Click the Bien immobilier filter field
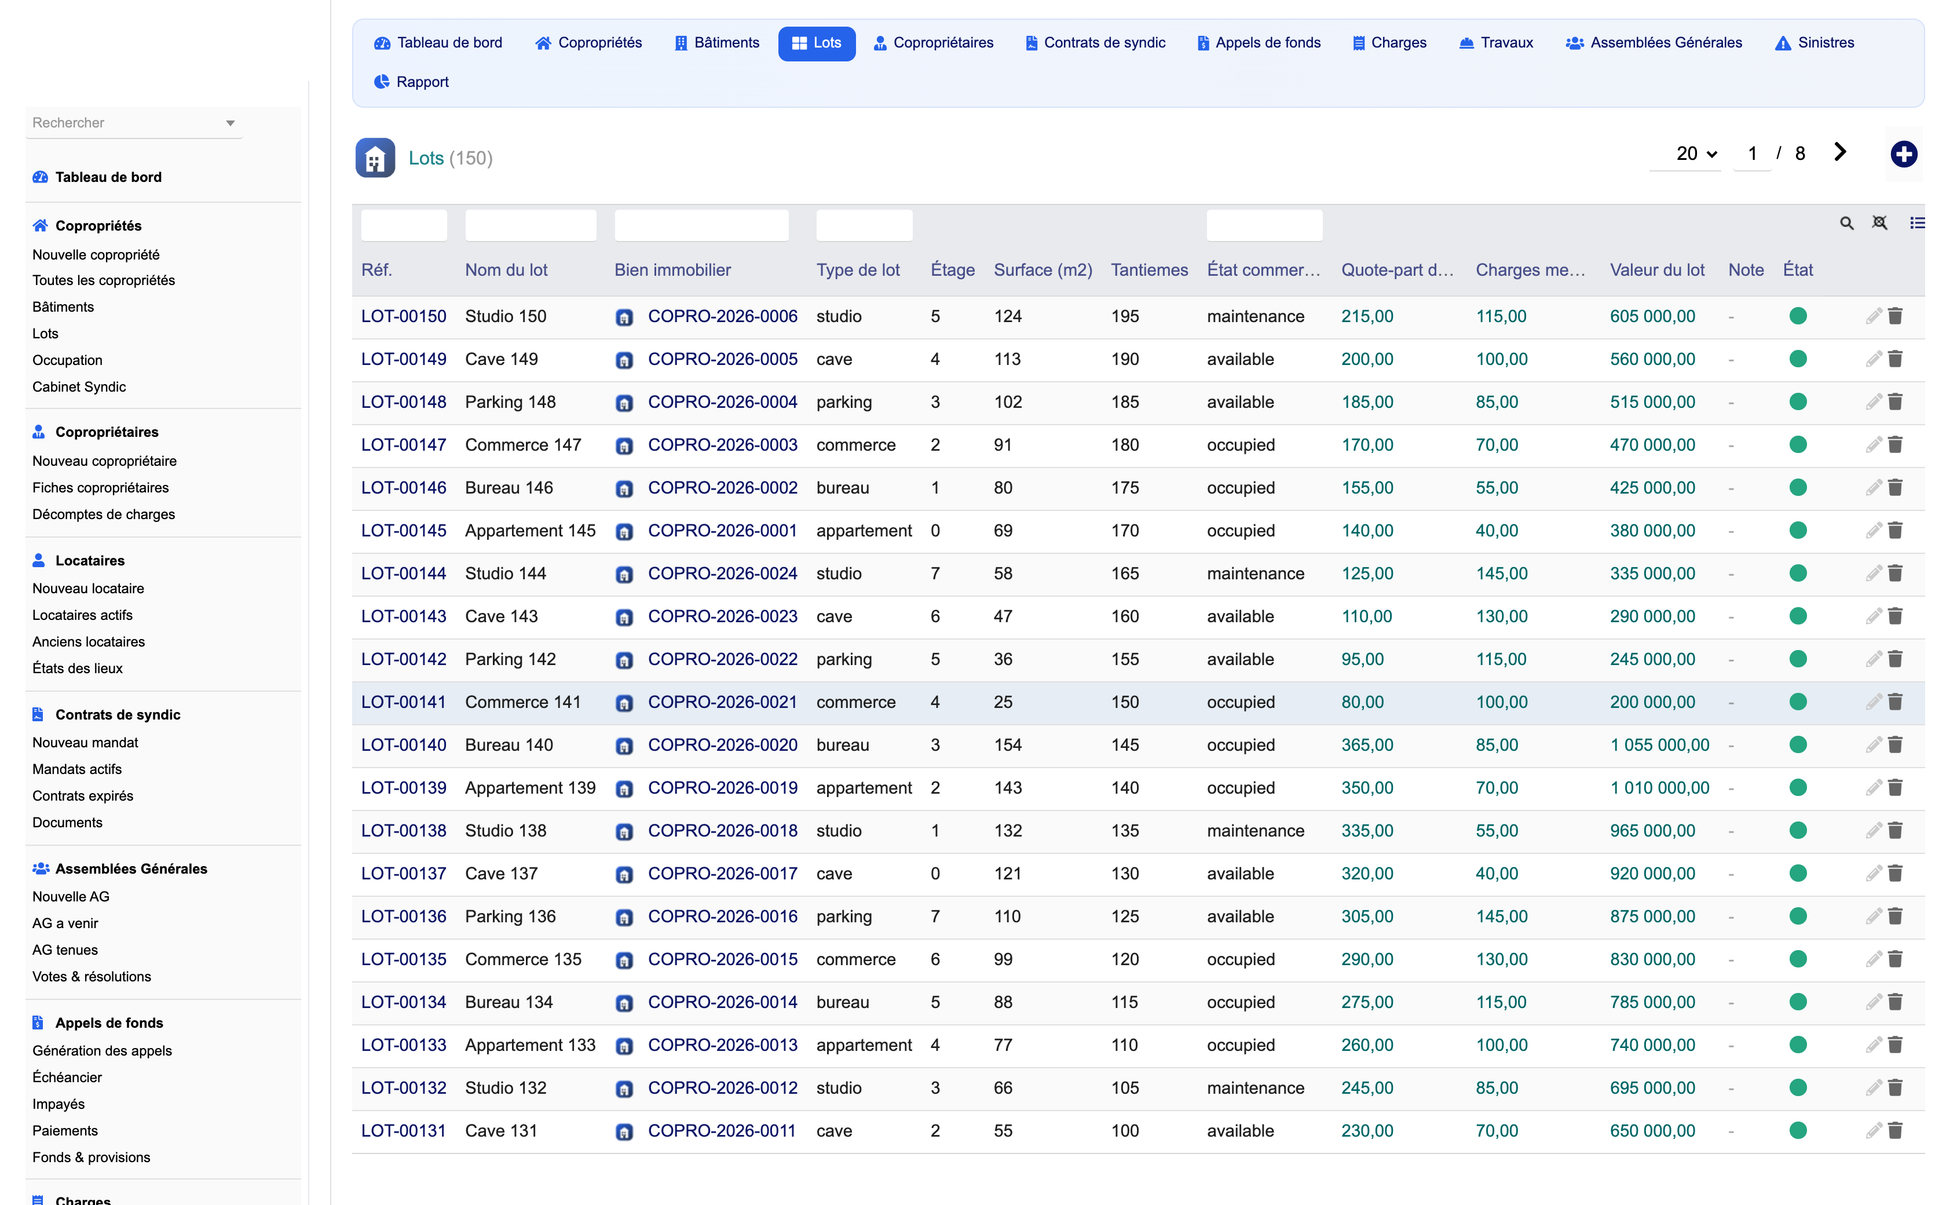1946x1205 pixels. click(x=702, y=225)
